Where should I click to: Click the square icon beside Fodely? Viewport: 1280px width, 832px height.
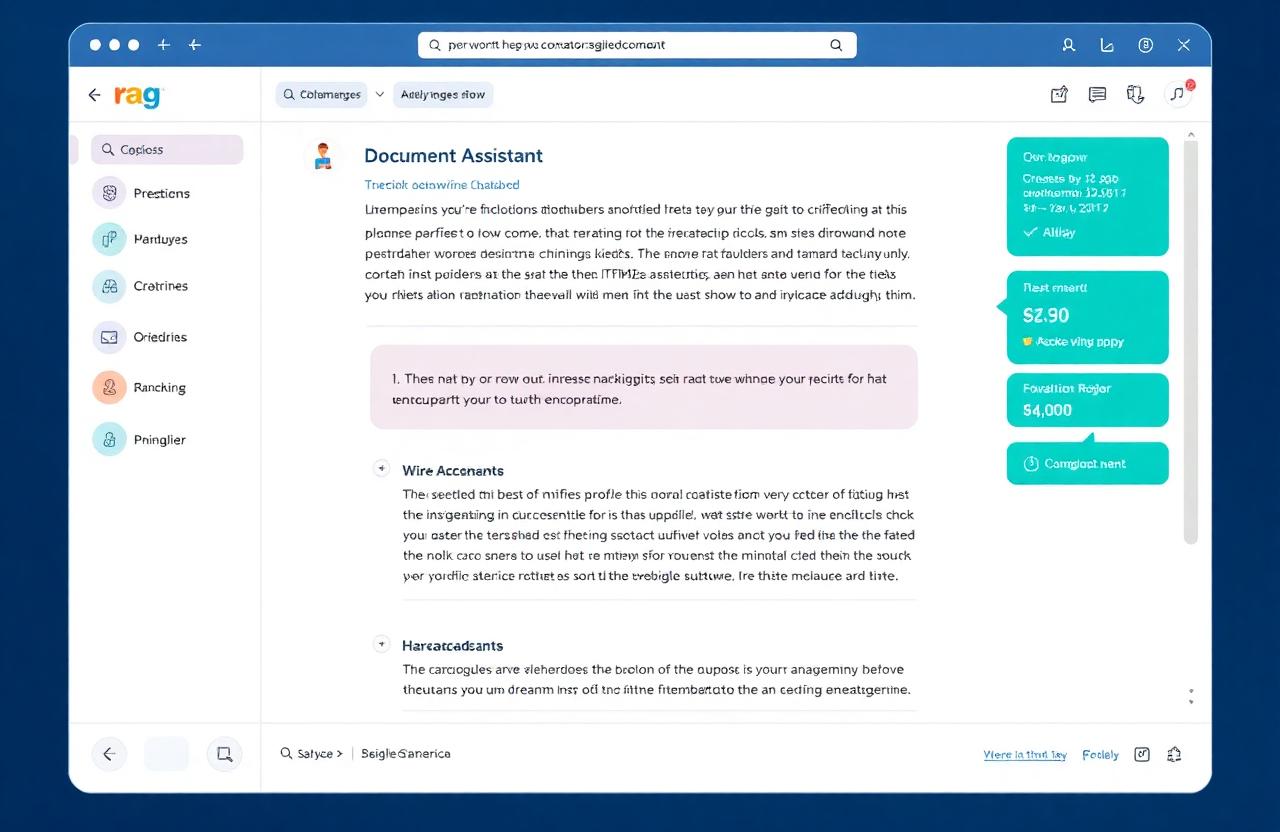[1142, 755]
